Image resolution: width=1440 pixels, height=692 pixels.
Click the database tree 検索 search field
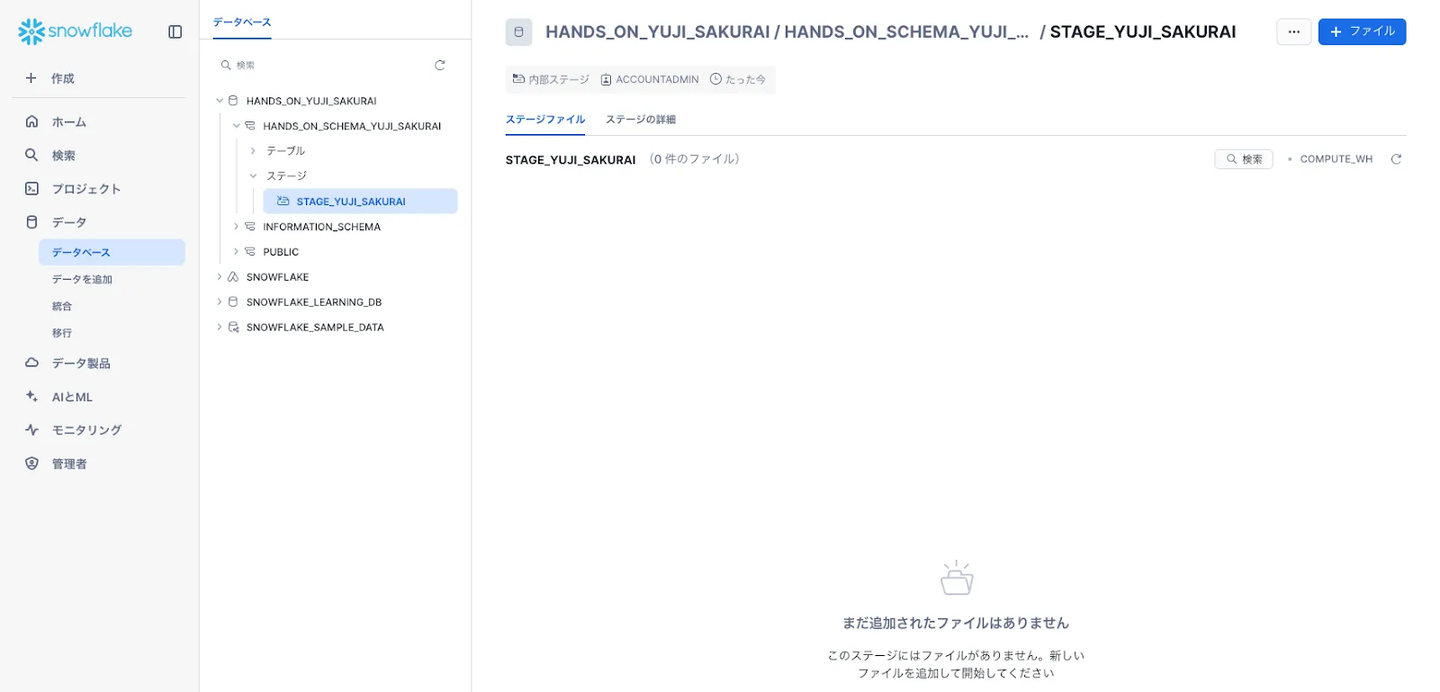click(x=322, y=65)
